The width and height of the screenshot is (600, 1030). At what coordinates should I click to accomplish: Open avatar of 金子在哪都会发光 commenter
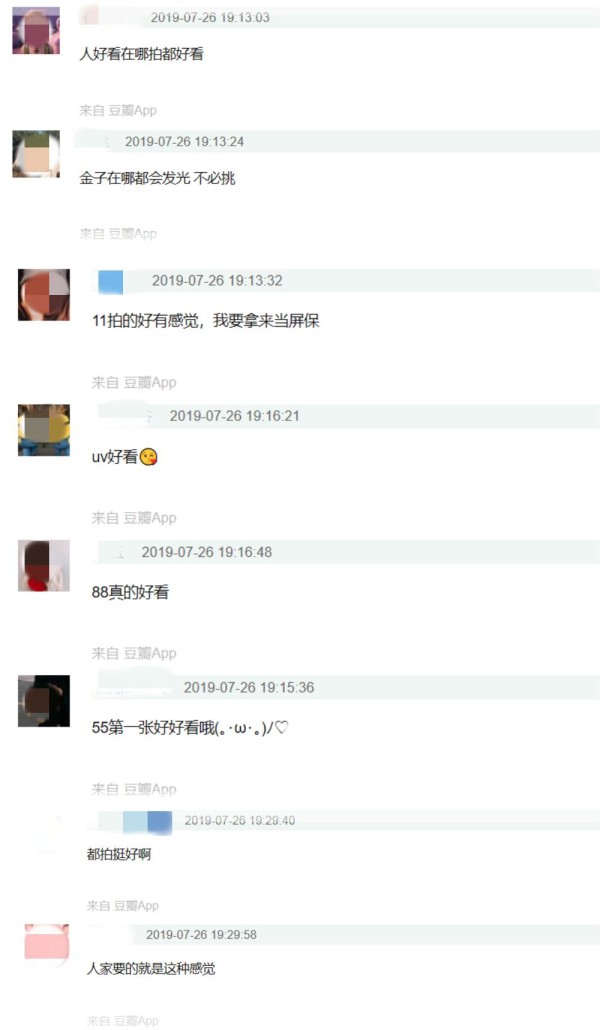[x=35, y=154]
